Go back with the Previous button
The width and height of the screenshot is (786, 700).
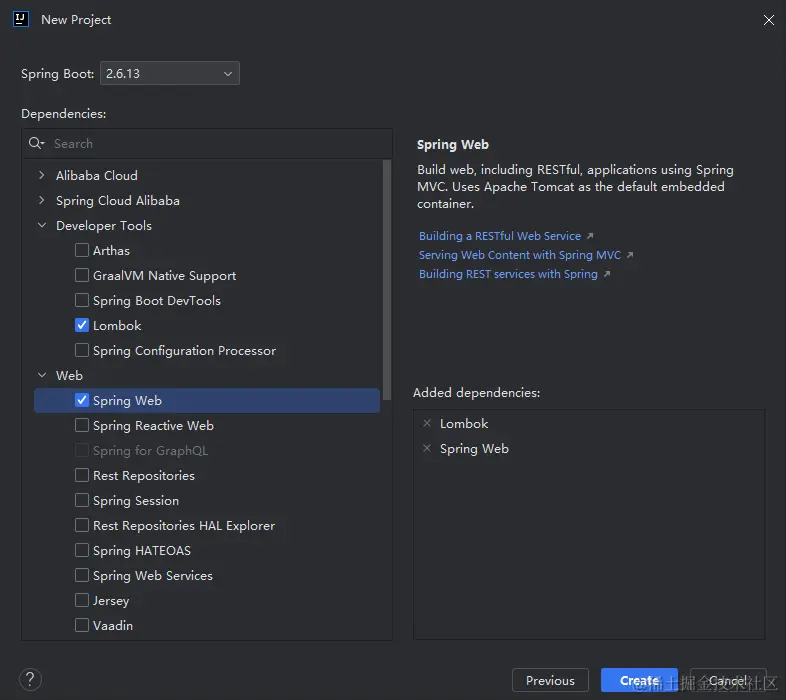[550, 680]
